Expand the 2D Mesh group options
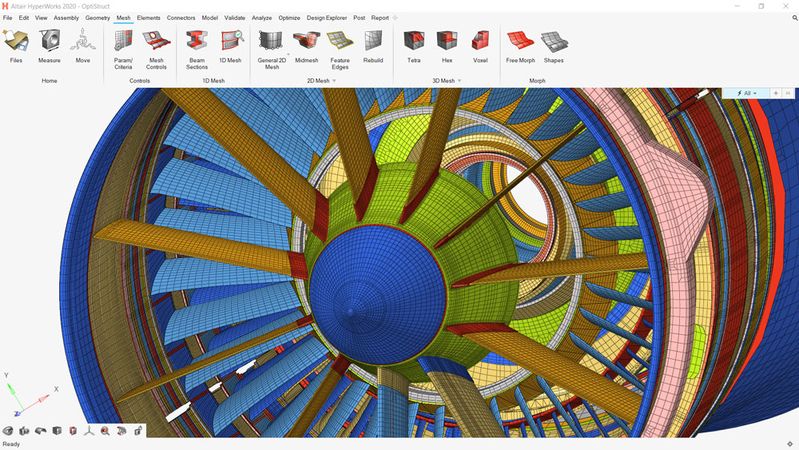 coord(334,80)
